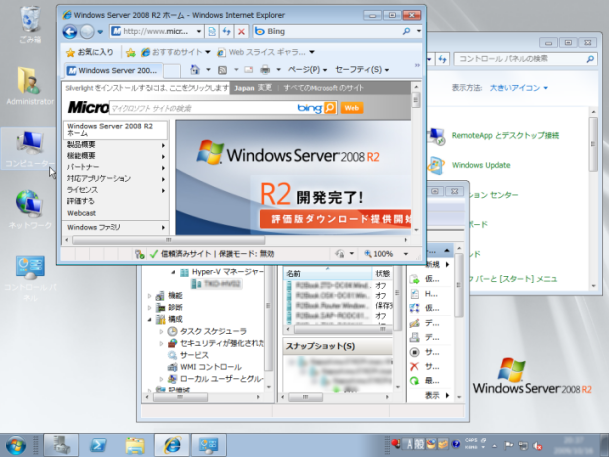Sort virtual machines by 名前 column

pyautogui.click(x=329, y=274)
